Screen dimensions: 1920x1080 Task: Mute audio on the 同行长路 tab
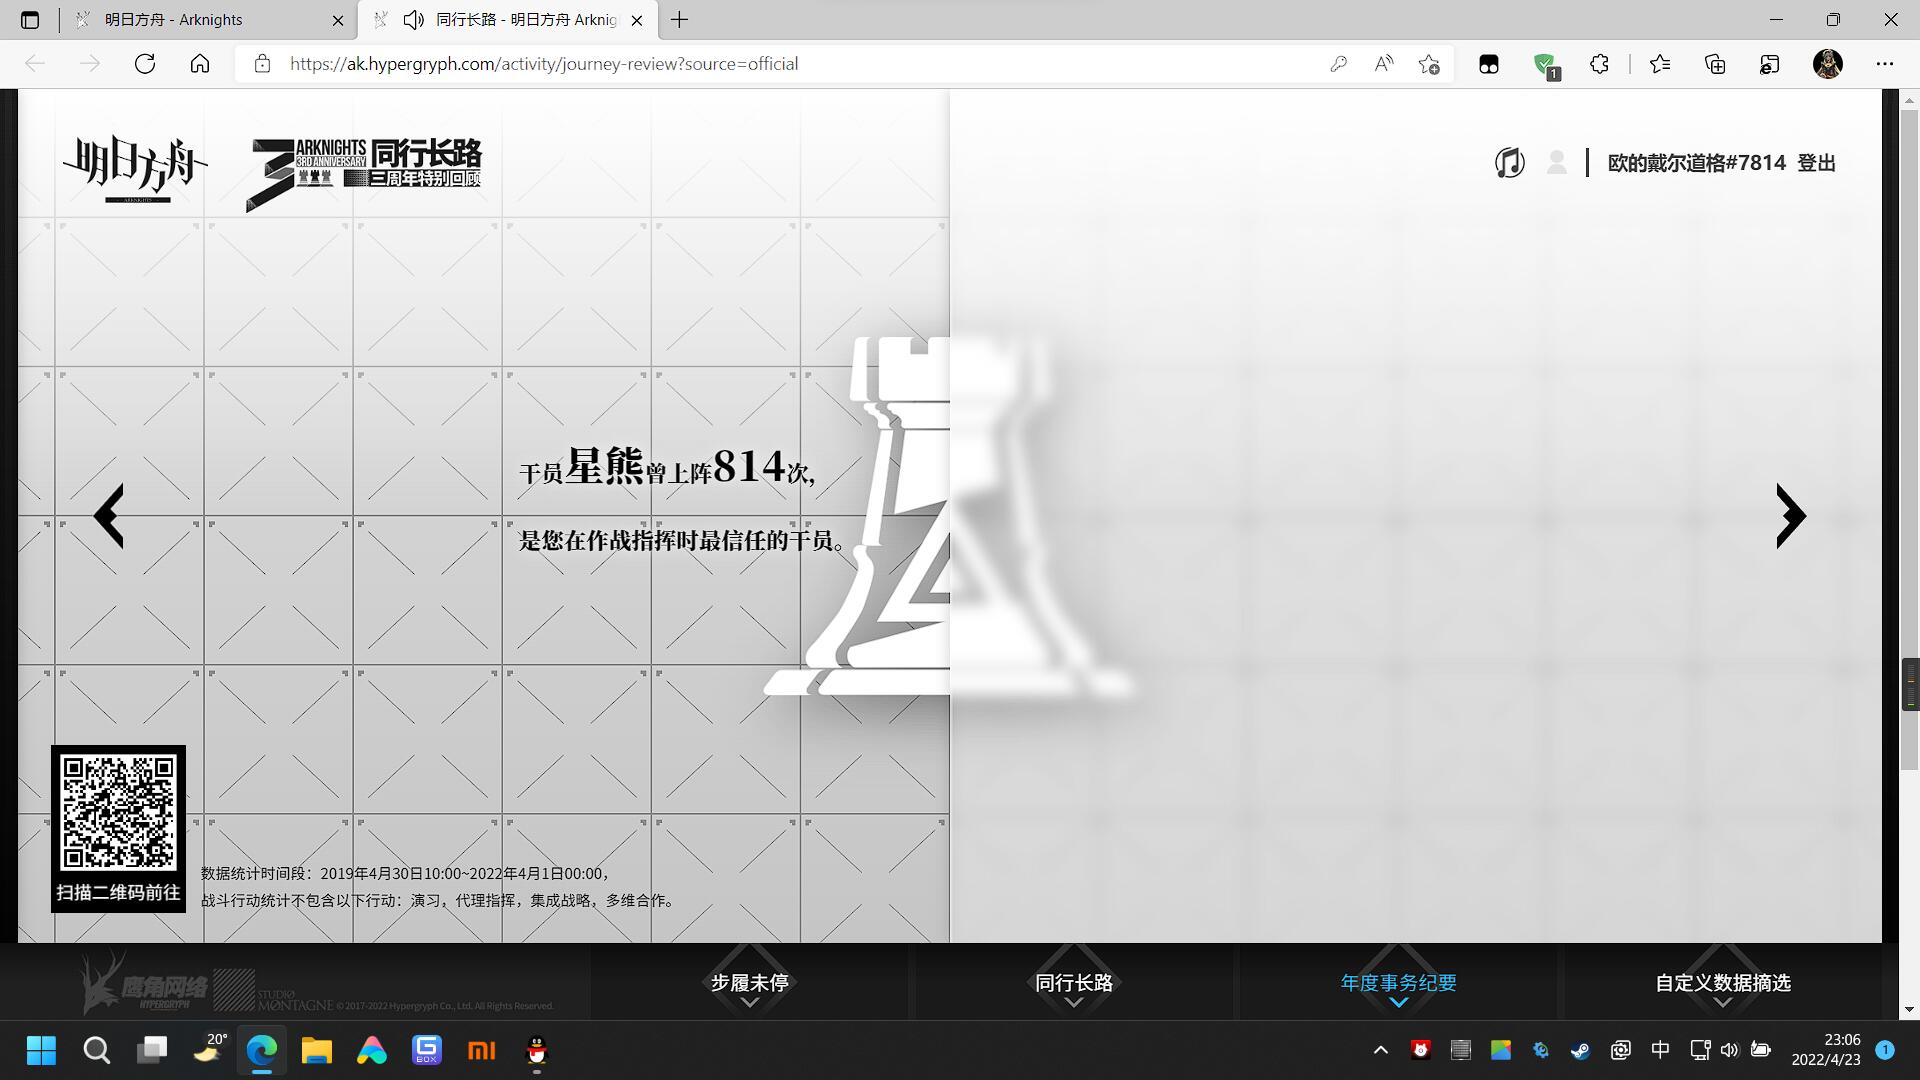pyautogui.click(x=413, y=20)
